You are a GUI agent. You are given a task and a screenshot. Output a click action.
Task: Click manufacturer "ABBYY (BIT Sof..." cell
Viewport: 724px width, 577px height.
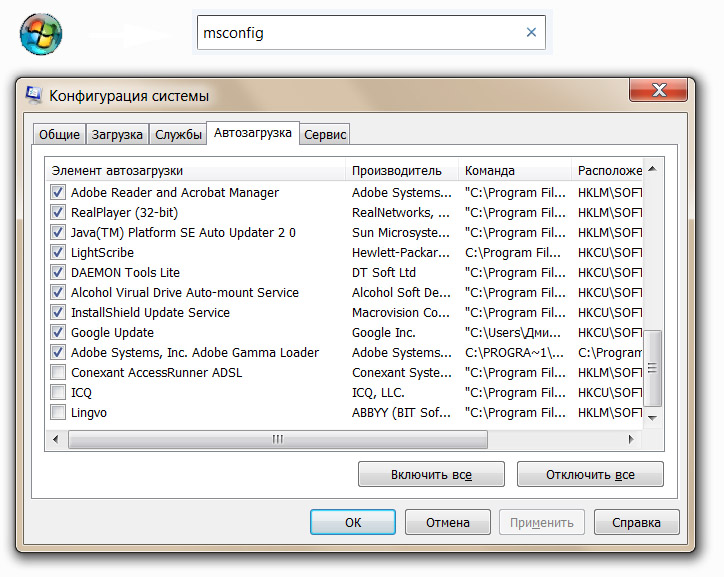tap(401, 412)
